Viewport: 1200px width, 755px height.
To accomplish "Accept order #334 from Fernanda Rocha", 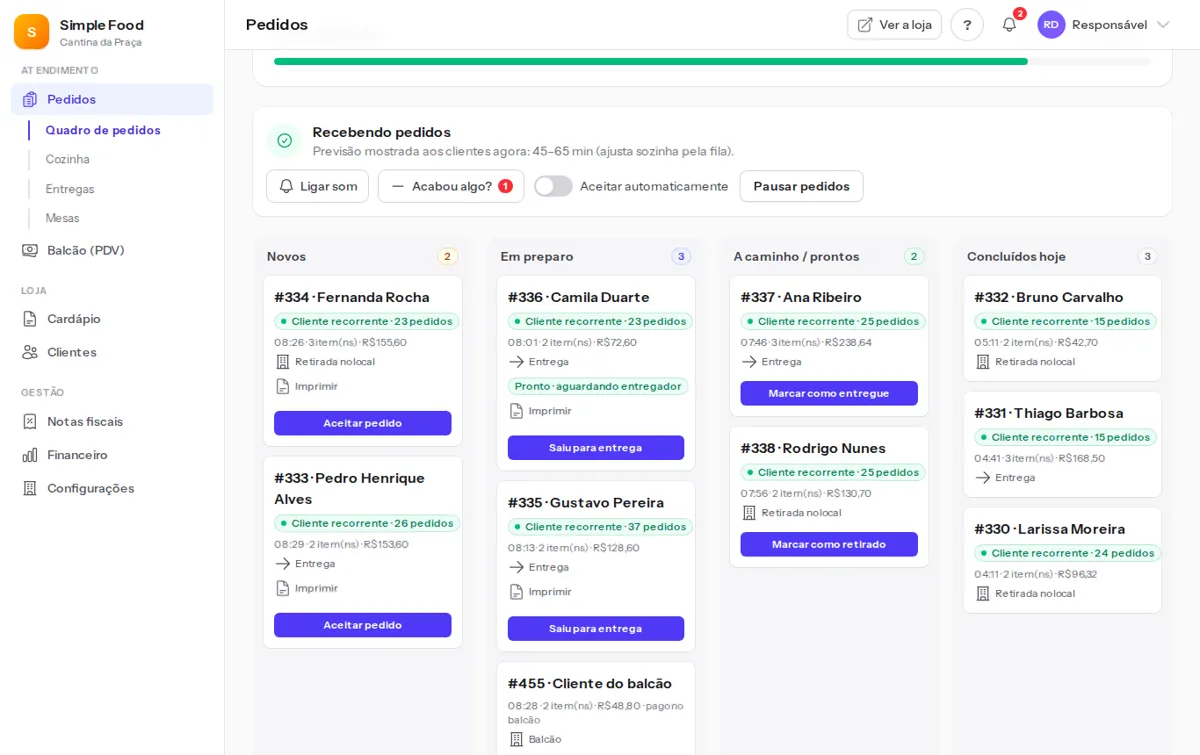I will pos(363,423).
